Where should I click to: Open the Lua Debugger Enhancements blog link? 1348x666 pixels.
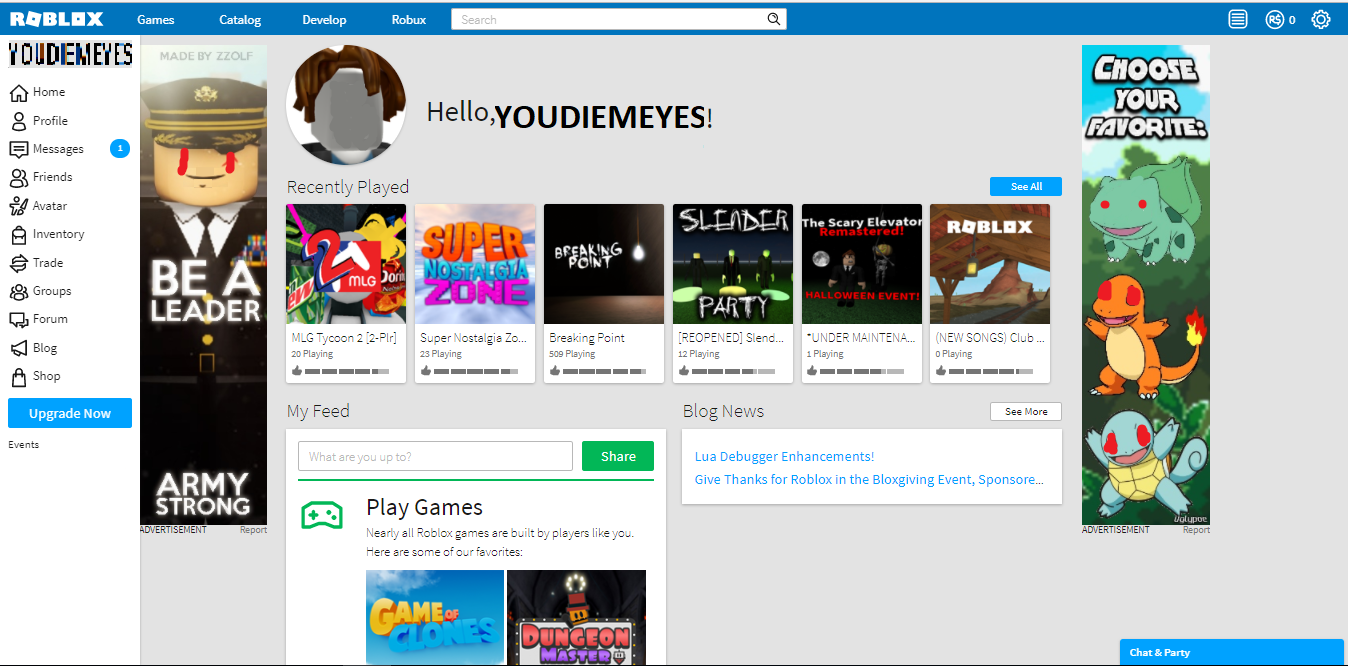click(x=784, y=456)
